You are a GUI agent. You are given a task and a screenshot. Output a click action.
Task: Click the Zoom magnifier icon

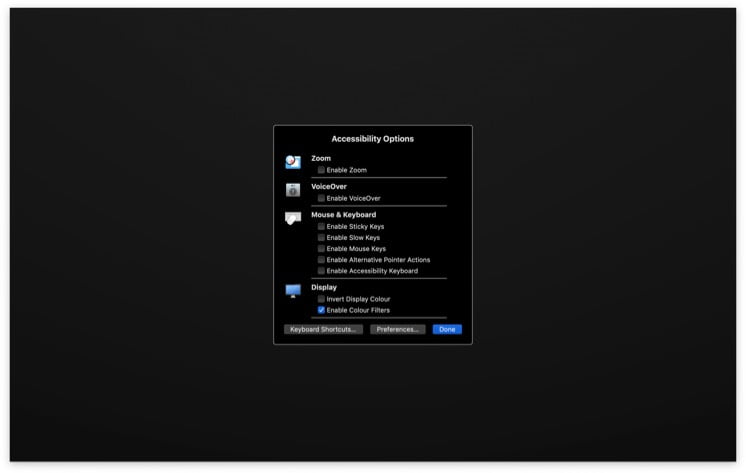tap(293, 162)
